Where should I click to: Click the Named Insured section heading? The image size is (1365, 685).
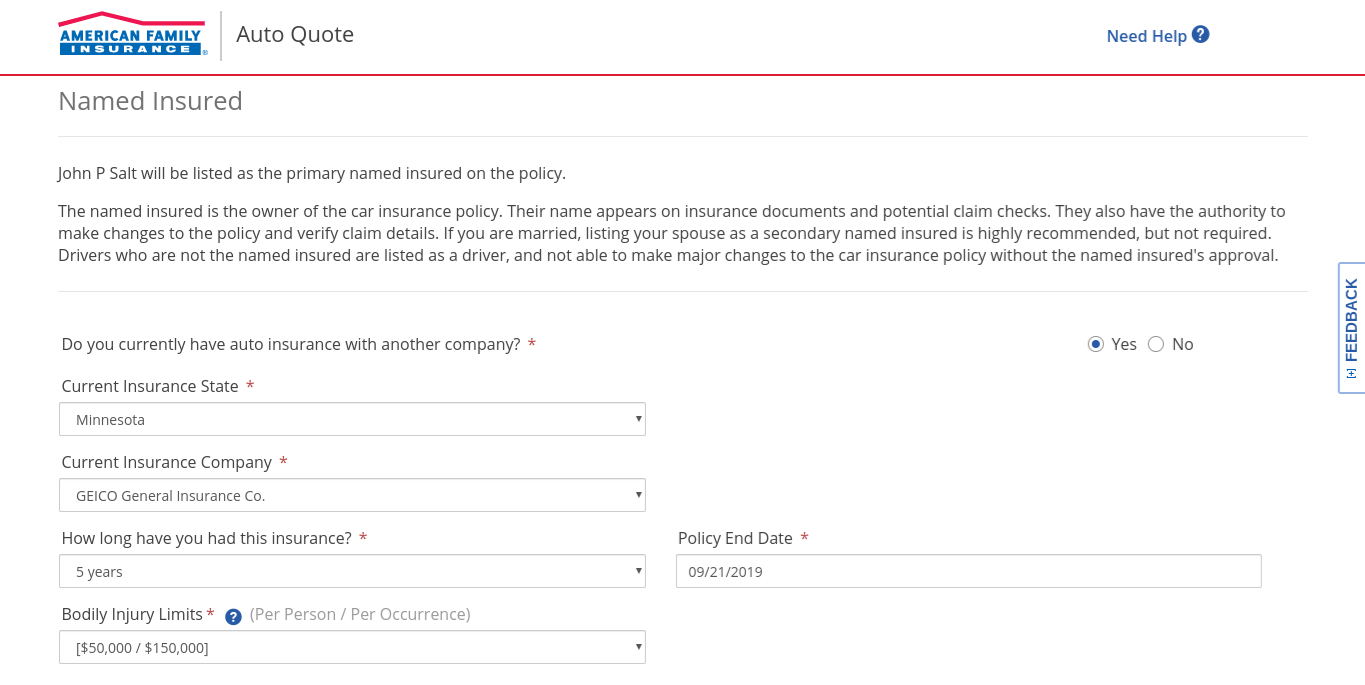coord(150,101)
